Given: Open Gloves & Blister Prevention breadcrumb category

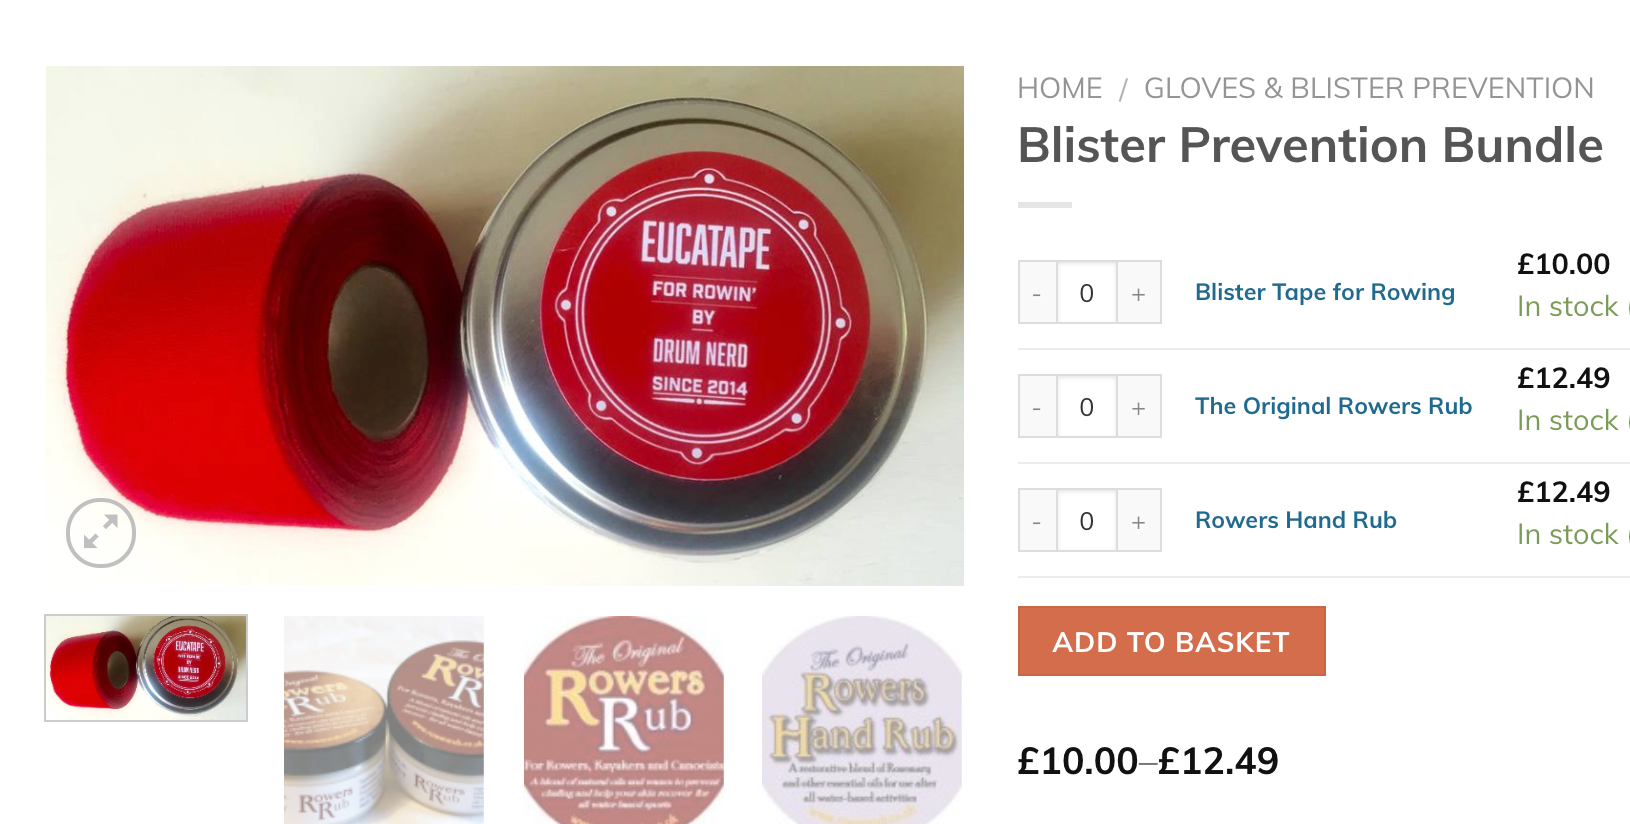Looking at the screenshot, I should point(1368,88).
